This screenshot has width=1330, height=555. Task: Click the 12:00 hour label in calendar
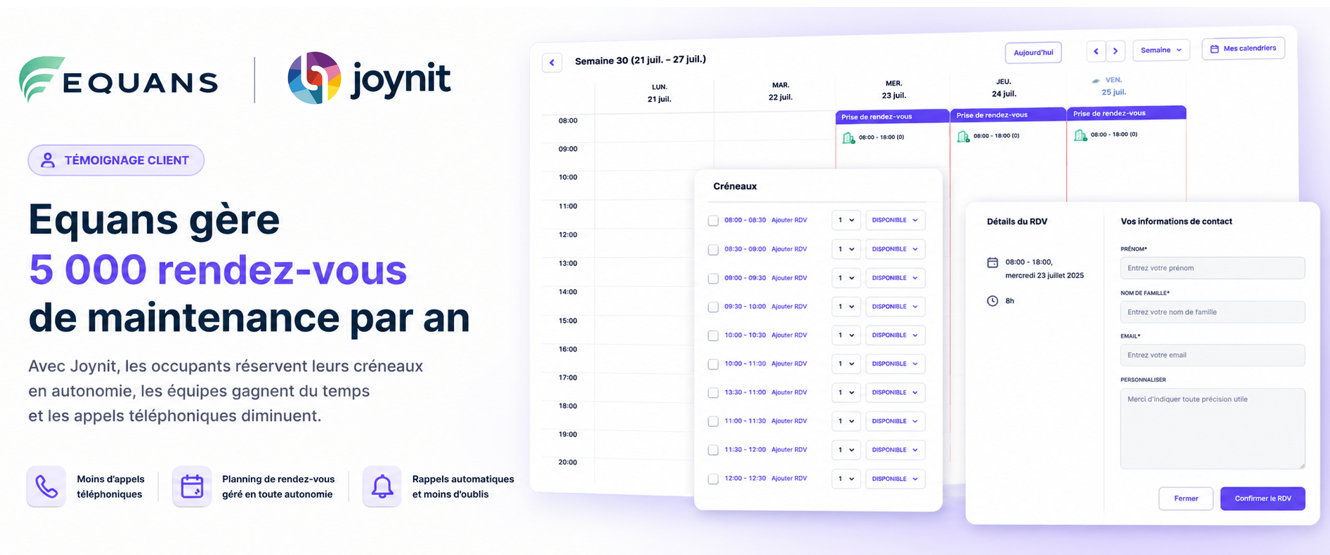[x=568, y=235]
